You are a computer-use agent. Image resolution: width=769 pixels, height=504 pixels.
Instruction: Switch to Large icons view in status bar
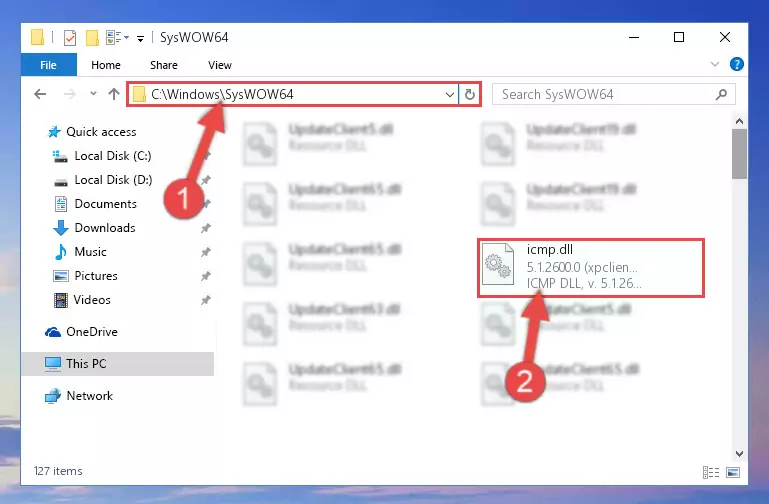(x=733, y=473)
